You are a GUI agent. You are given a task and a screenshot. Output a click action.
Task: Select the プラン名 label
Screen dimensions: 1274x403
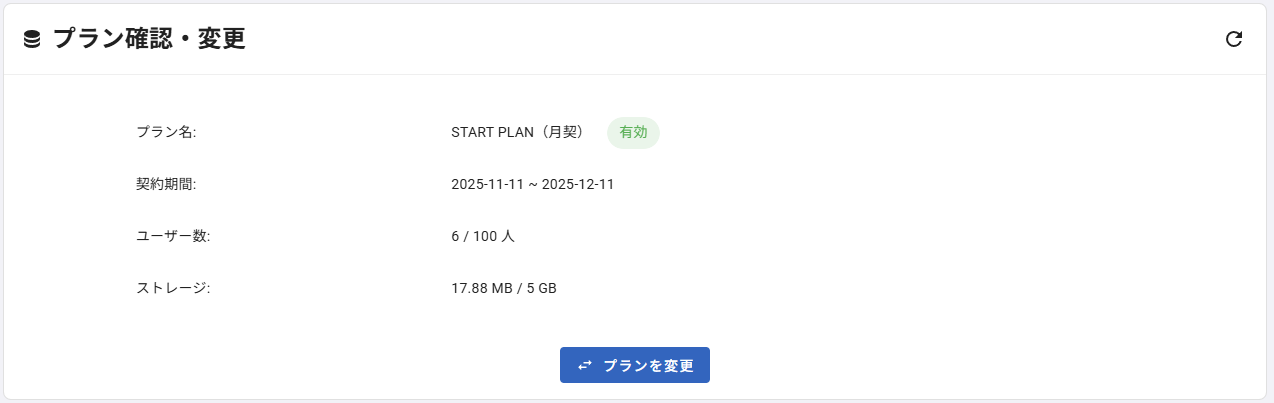tap(166, 132)
